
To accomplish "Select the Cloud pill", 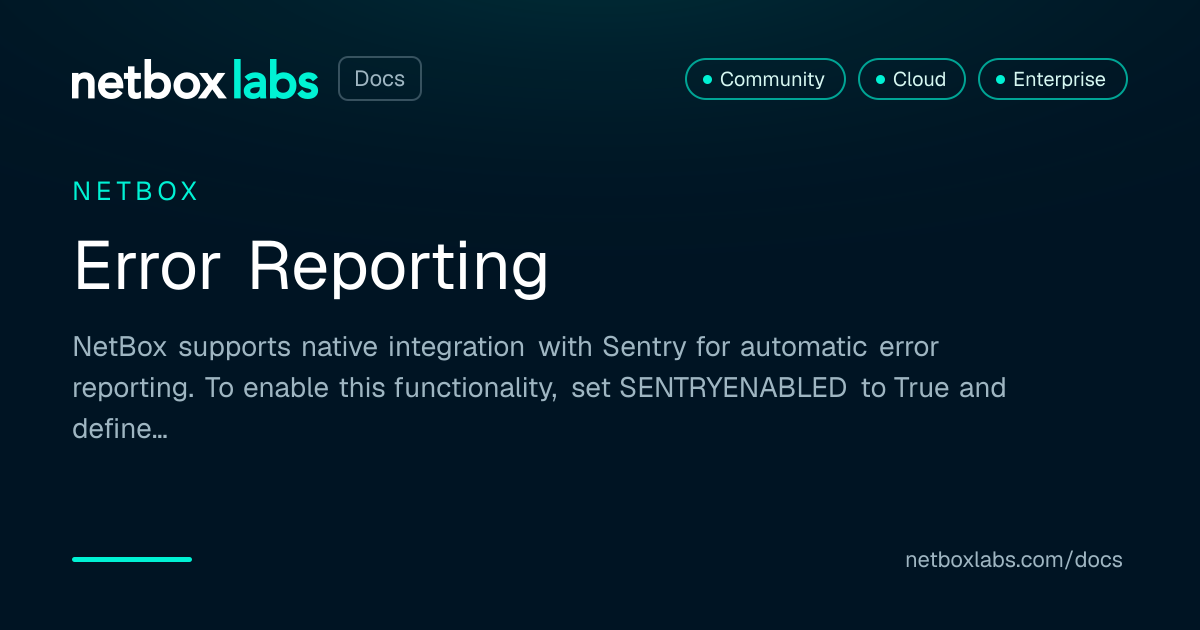I will pos(911,79).
